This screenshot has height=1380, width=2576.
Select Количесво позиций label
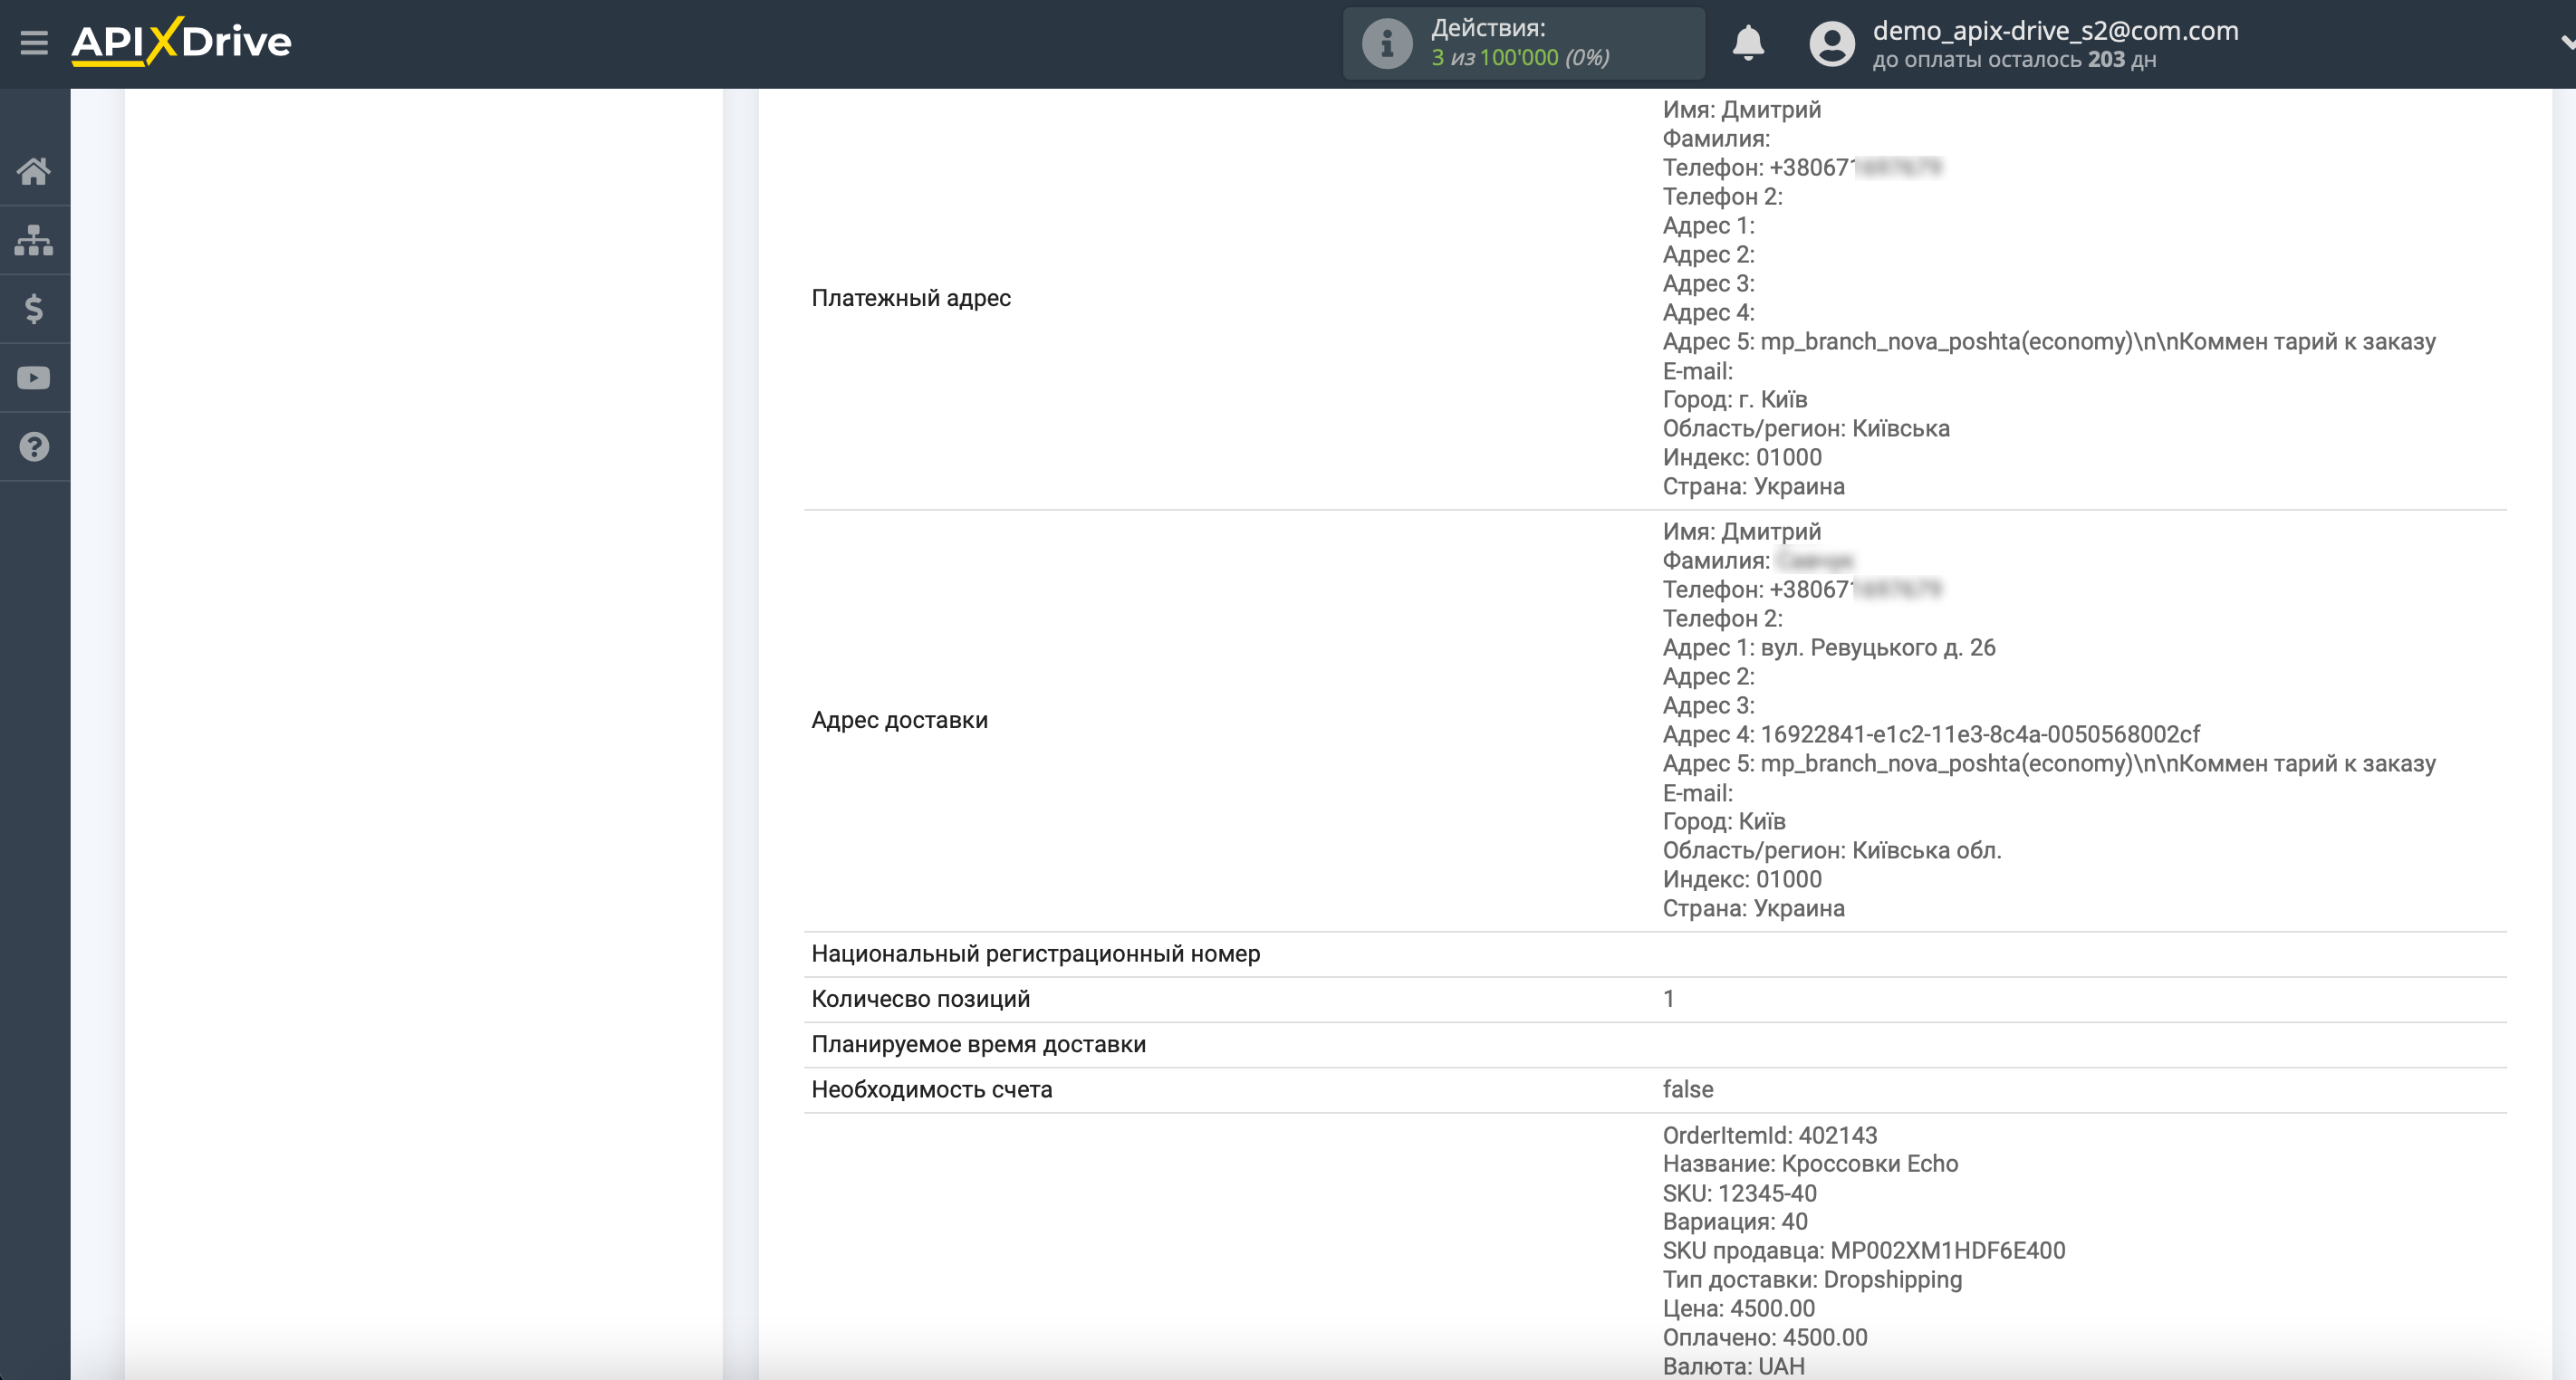pos(920,999)
